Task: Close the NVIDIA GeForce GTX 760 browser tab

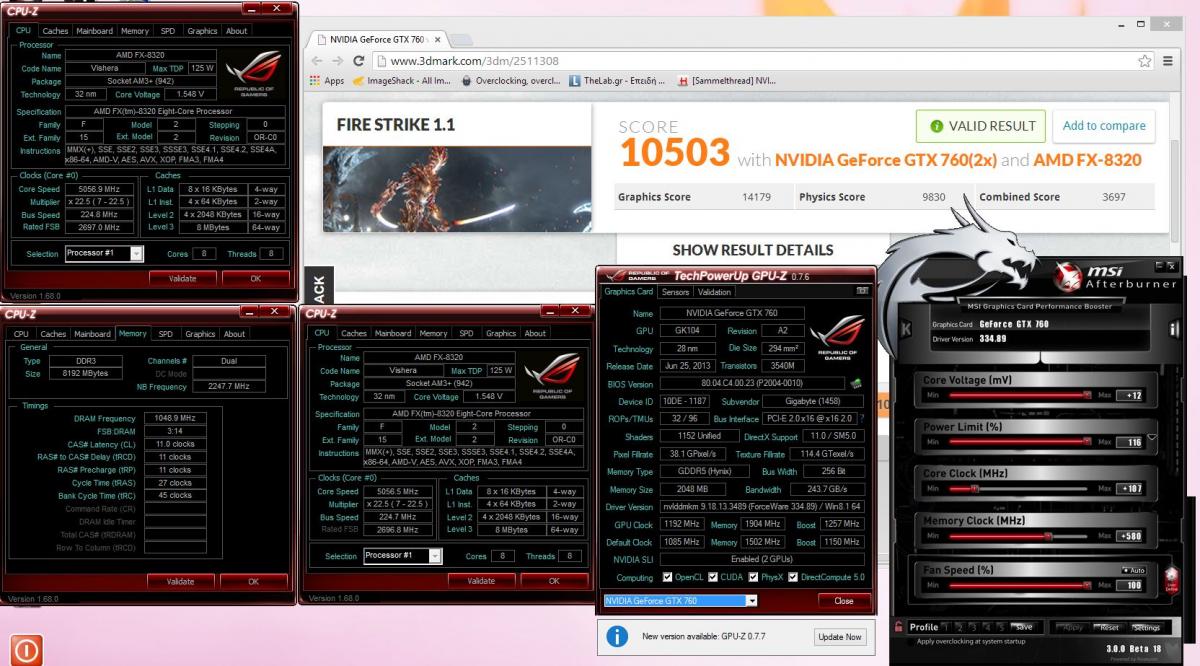Action: point(436,40)
